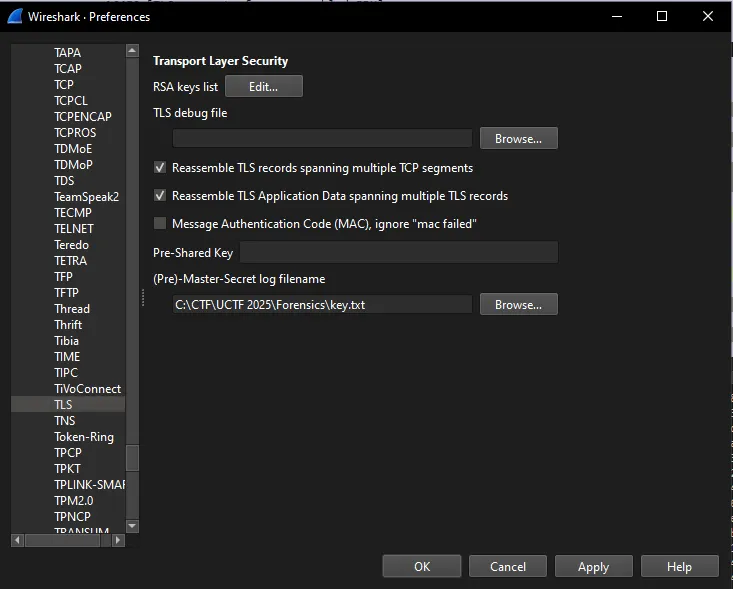Enable ignore "mac failed" checkbox
The width and height of the screenshot is (733, 589).
coord(160,223)
